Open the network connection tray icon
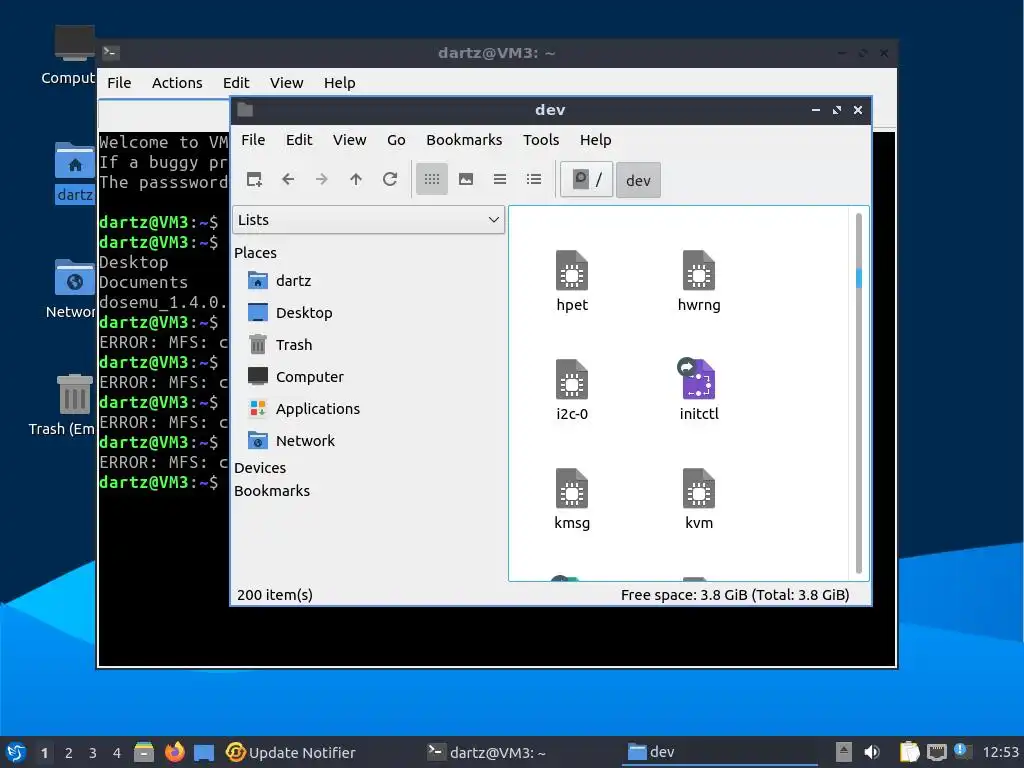 [936, 752]
